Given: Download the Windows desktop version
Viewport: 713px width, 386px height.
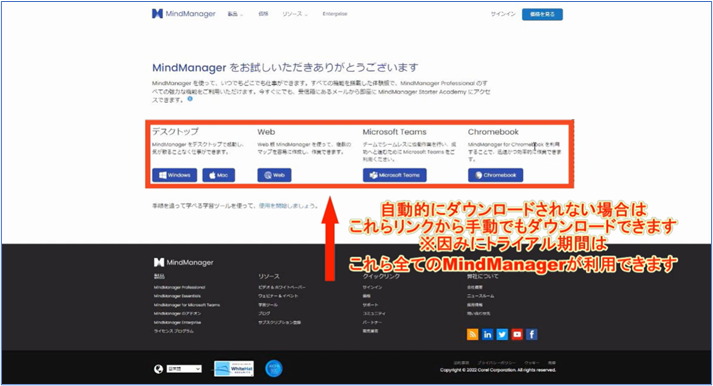Looking at the screenshot, I should [175, 175].
